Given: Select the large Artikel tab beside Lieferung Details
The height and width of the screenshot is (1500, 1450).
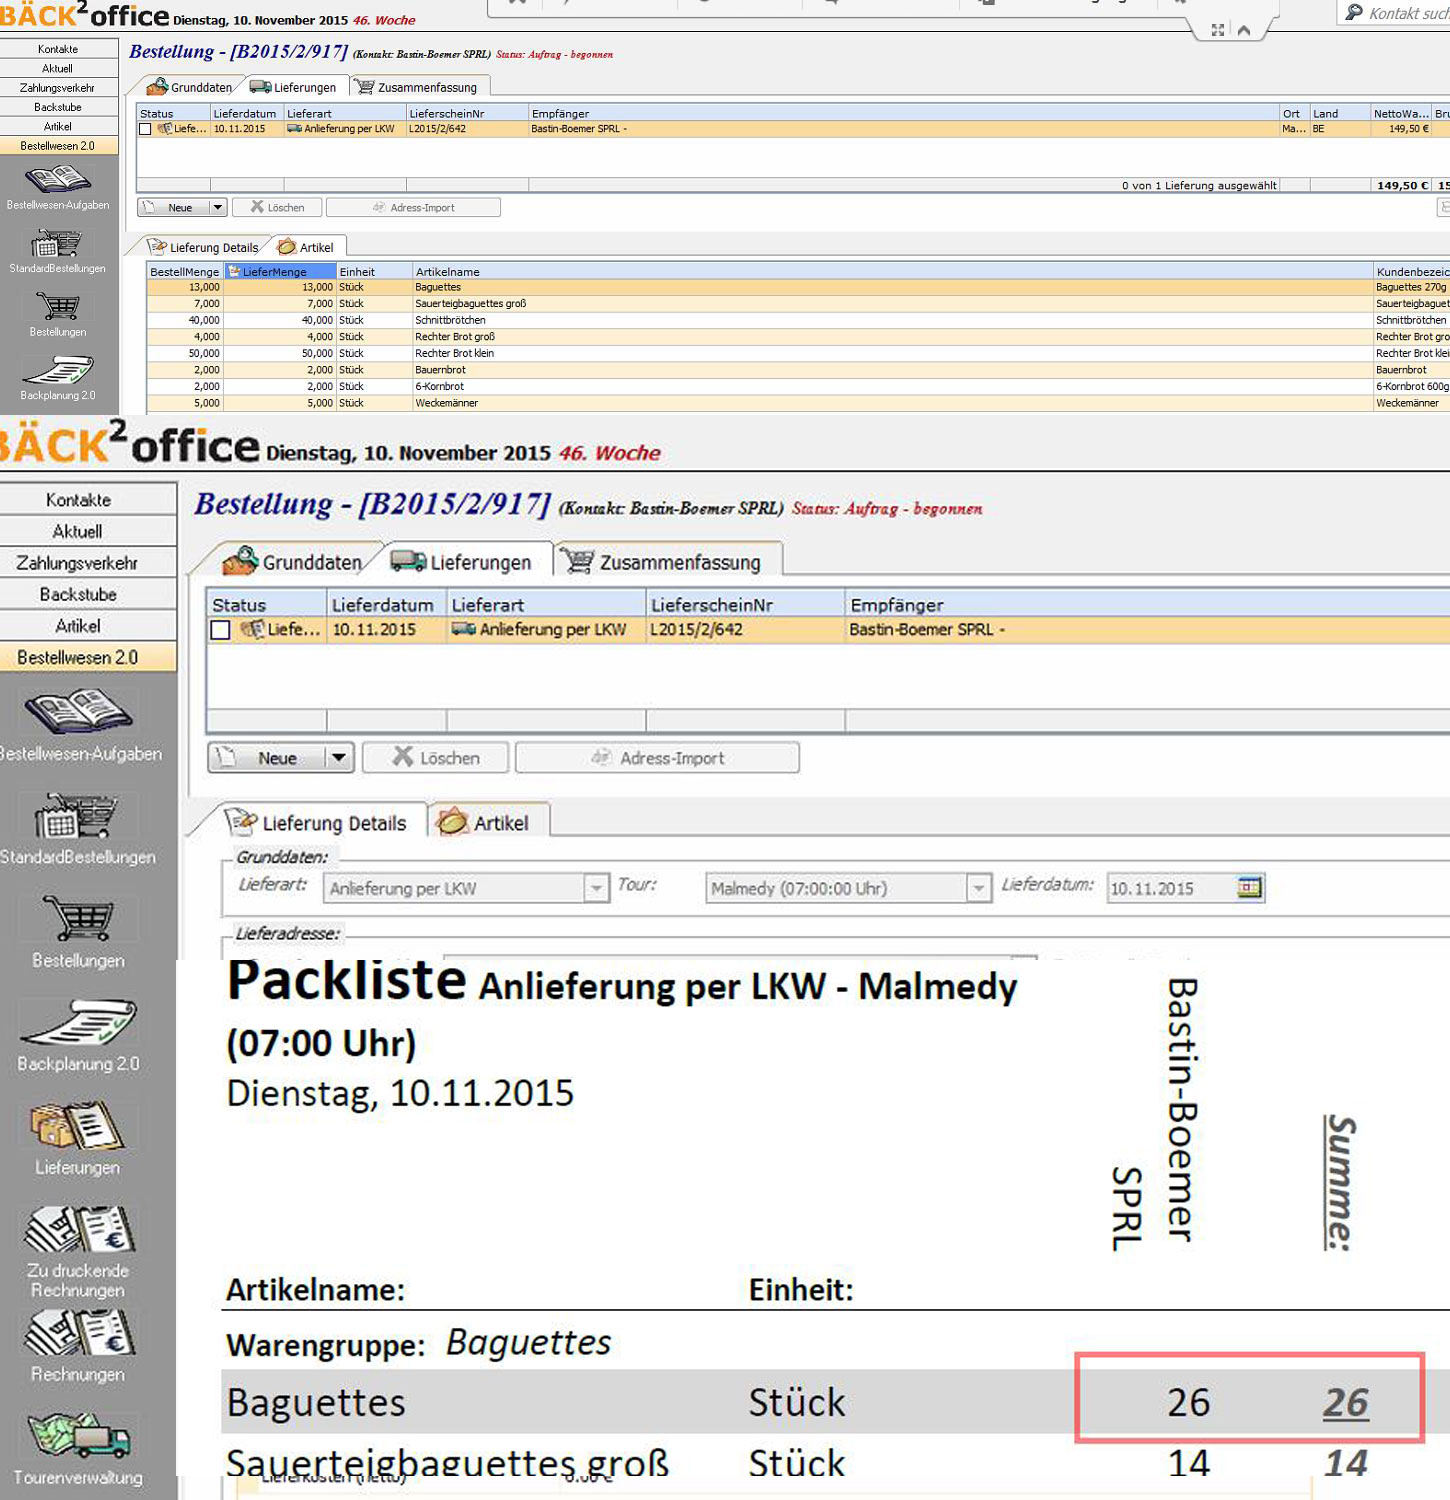Looking at the screenshot, I should click(x=489, y=823).
